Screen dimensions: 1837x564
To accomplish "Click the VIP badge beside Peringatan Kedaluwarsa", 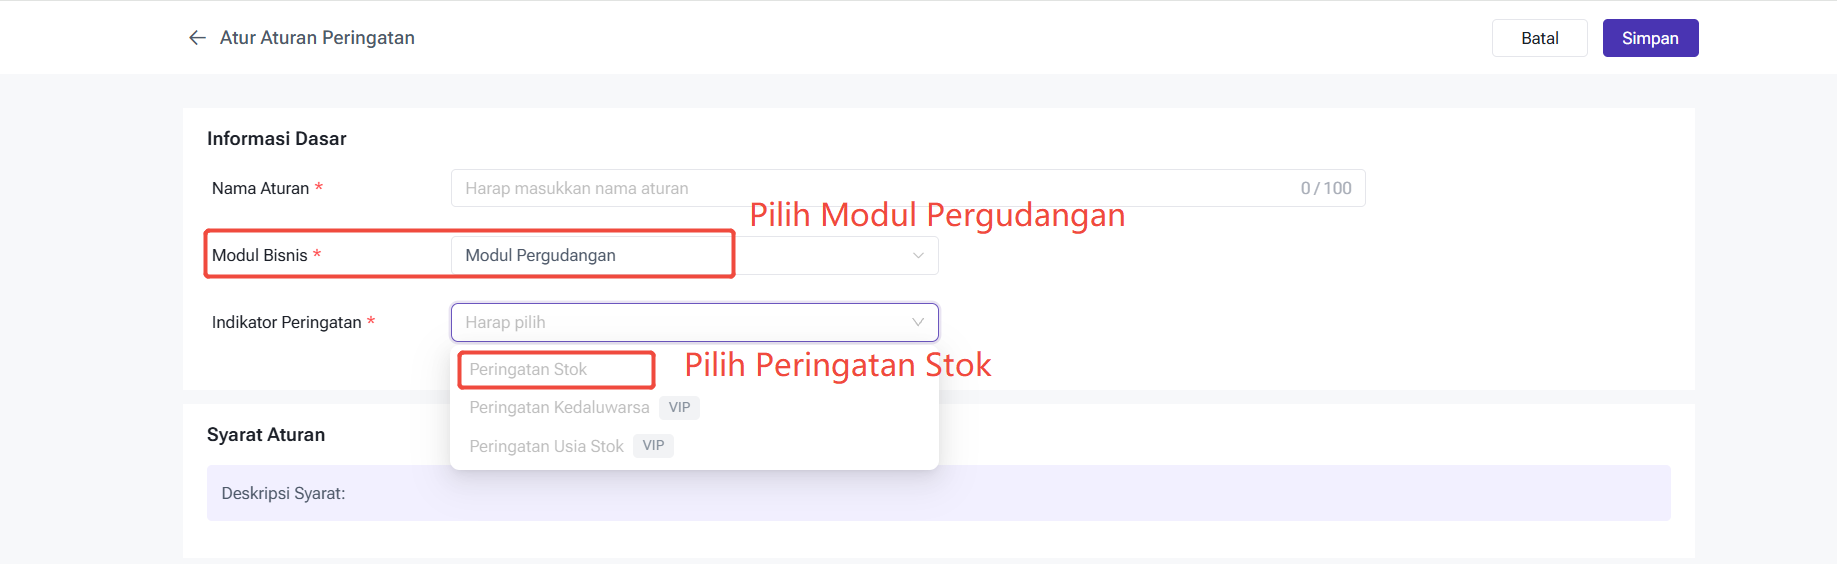I will coord(680,408).
